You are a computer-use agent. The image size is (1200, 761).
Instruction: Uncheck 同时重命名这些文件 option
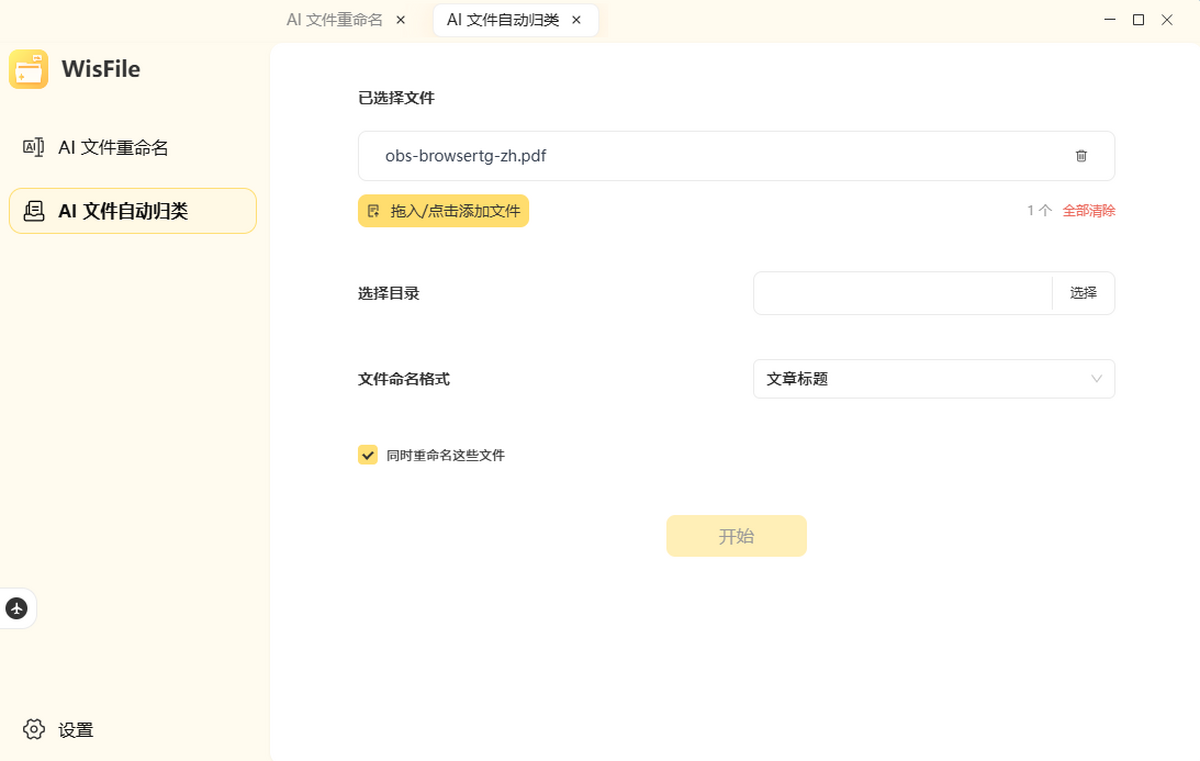[367, 454]
